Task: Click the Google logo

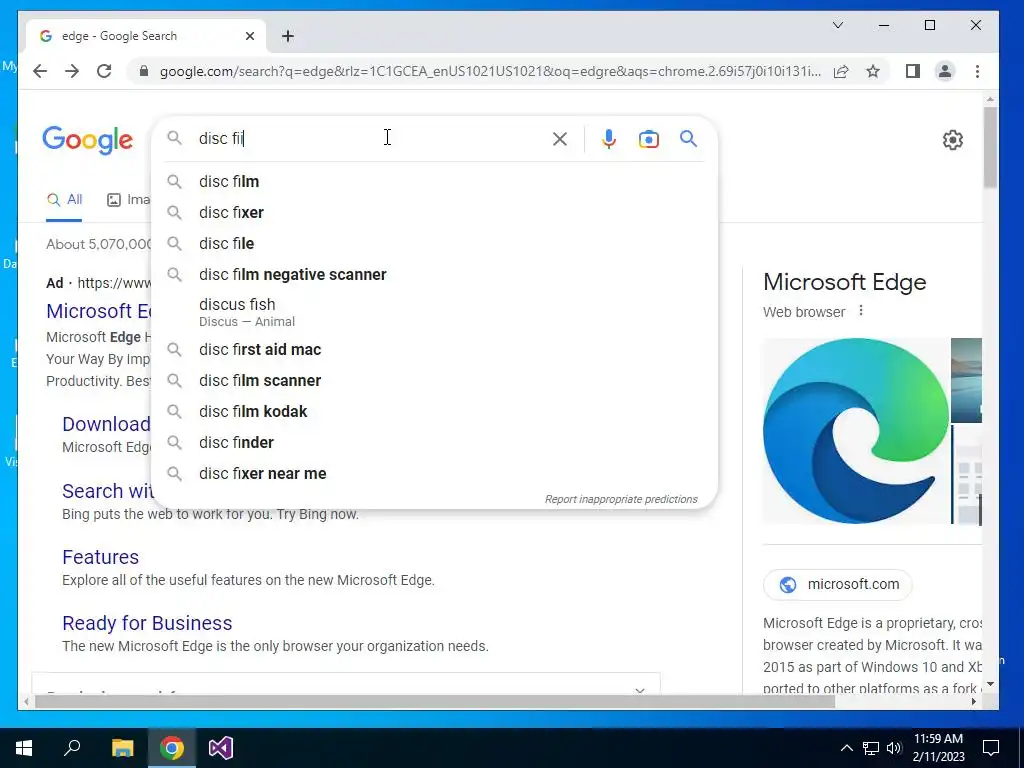Action: (x=88, y=140)
